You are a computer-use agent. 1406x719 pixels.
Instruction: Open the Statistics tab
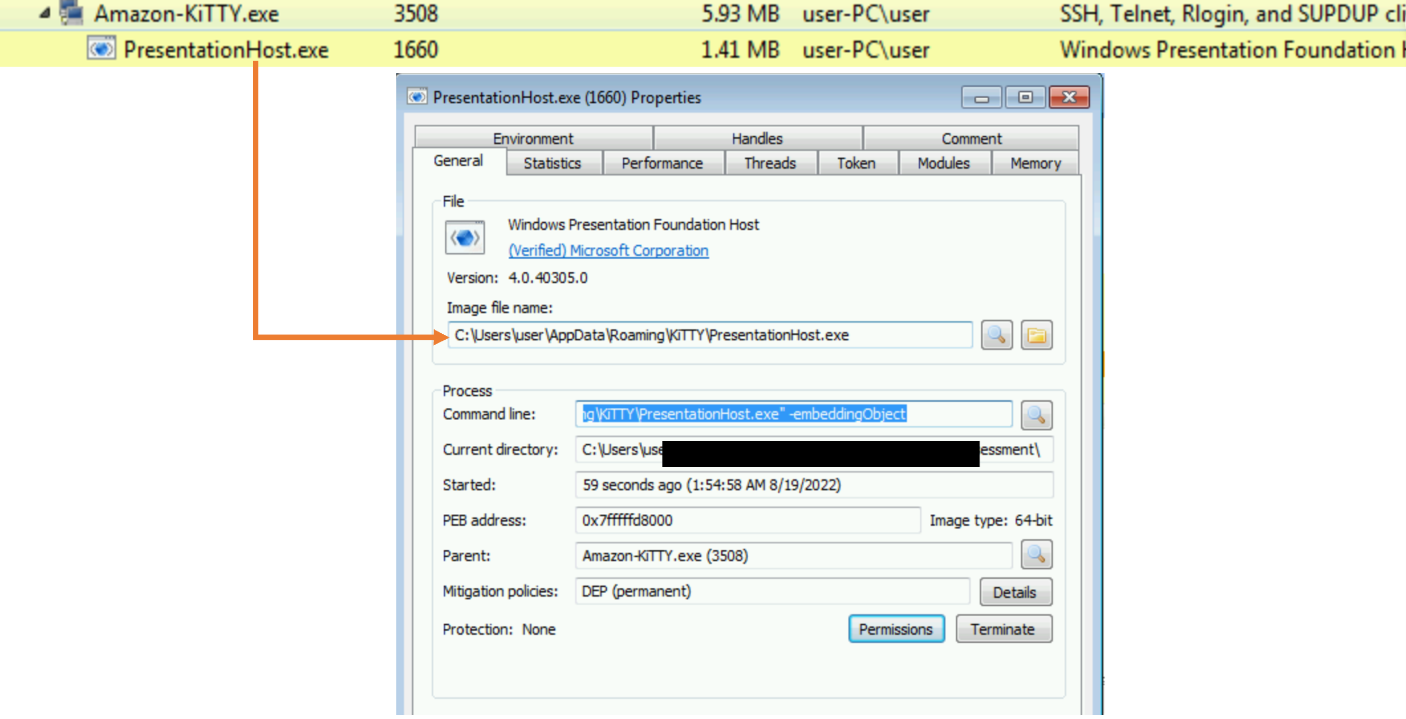click(553, 162)
